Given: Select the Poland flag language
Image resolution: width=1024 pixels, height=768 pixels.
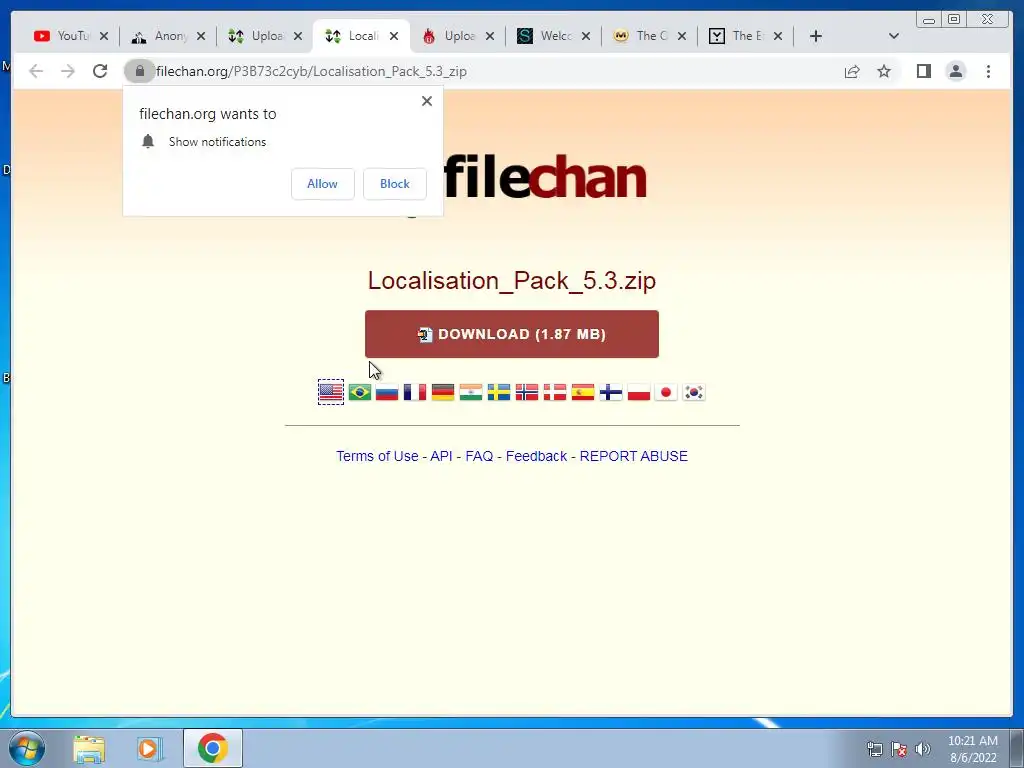Looking at the screenshot, I should point(639,392).
